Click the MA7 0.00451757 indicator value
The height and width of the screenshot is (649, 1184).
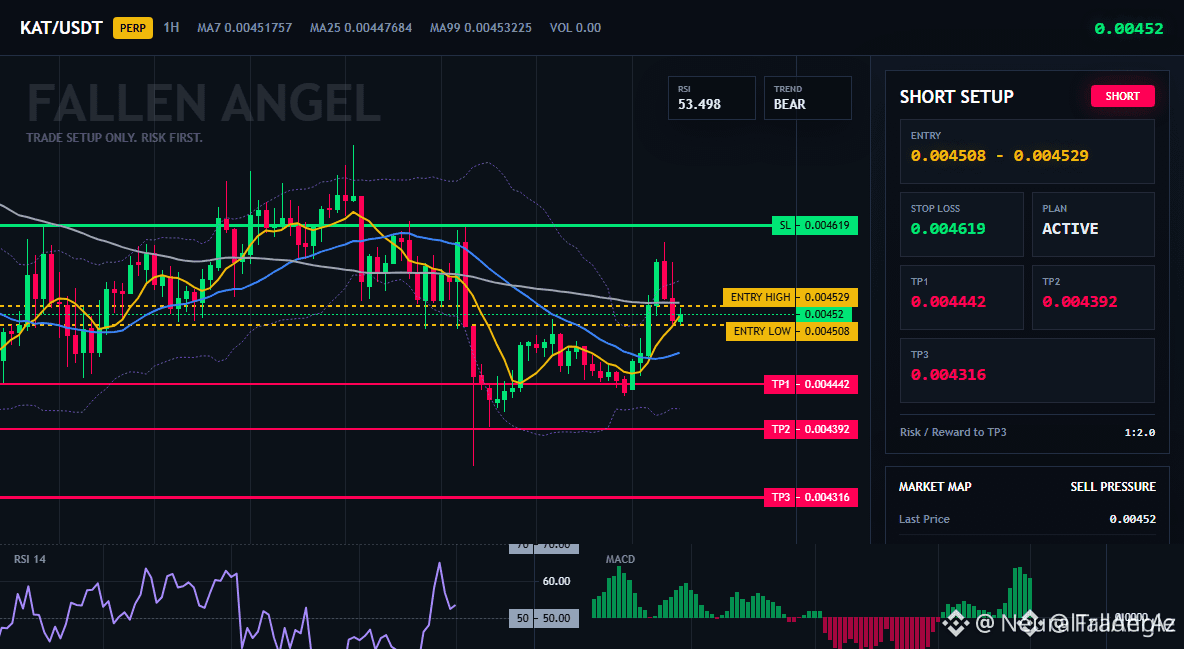(245, 28)
